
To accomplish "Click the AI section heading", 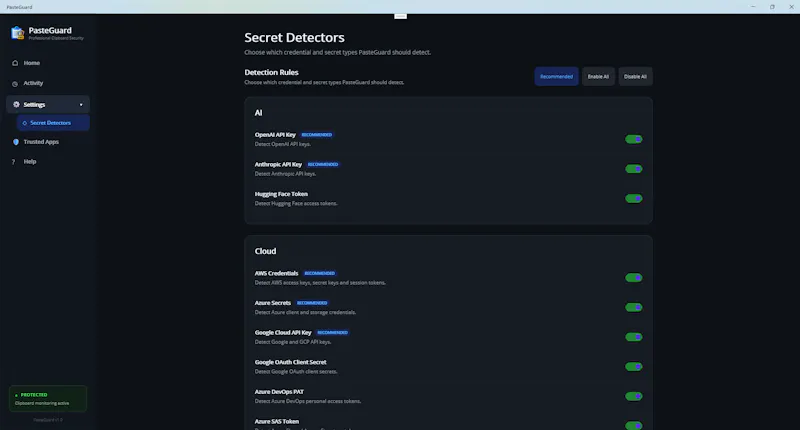I will tap(259, 113).
